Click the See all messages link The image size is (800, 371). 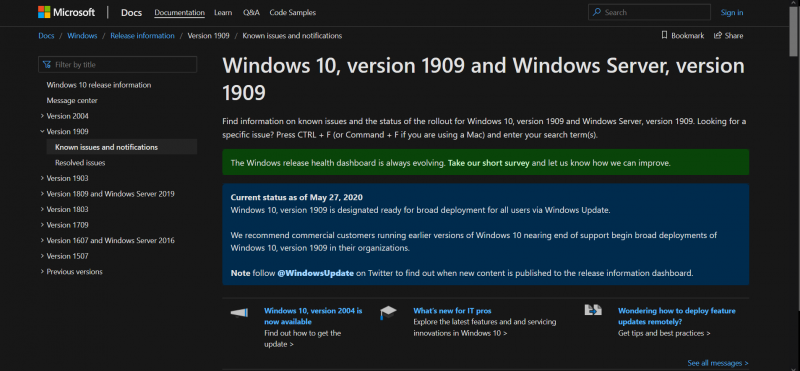[718, 363]
